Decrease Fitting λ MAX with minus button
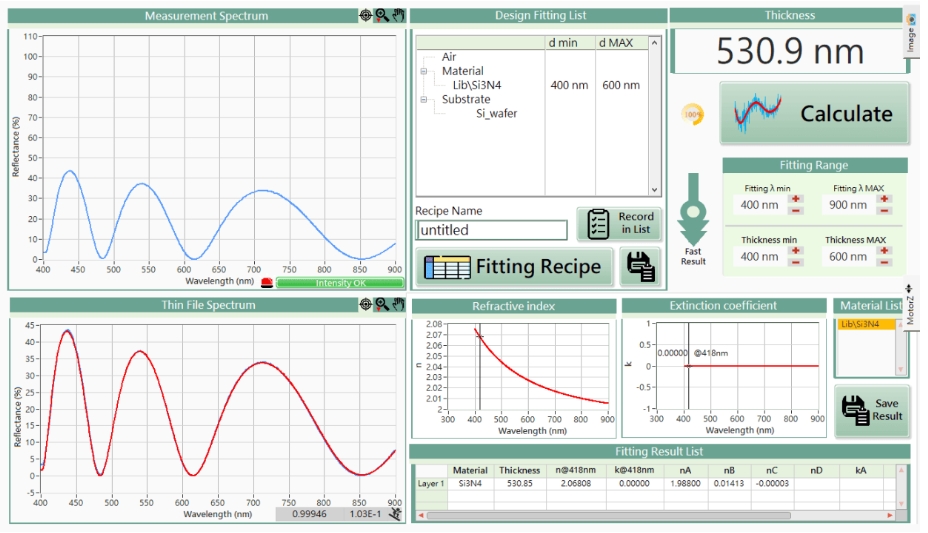The height and width of the screenshot is (533, 928). tap(884, 210)
